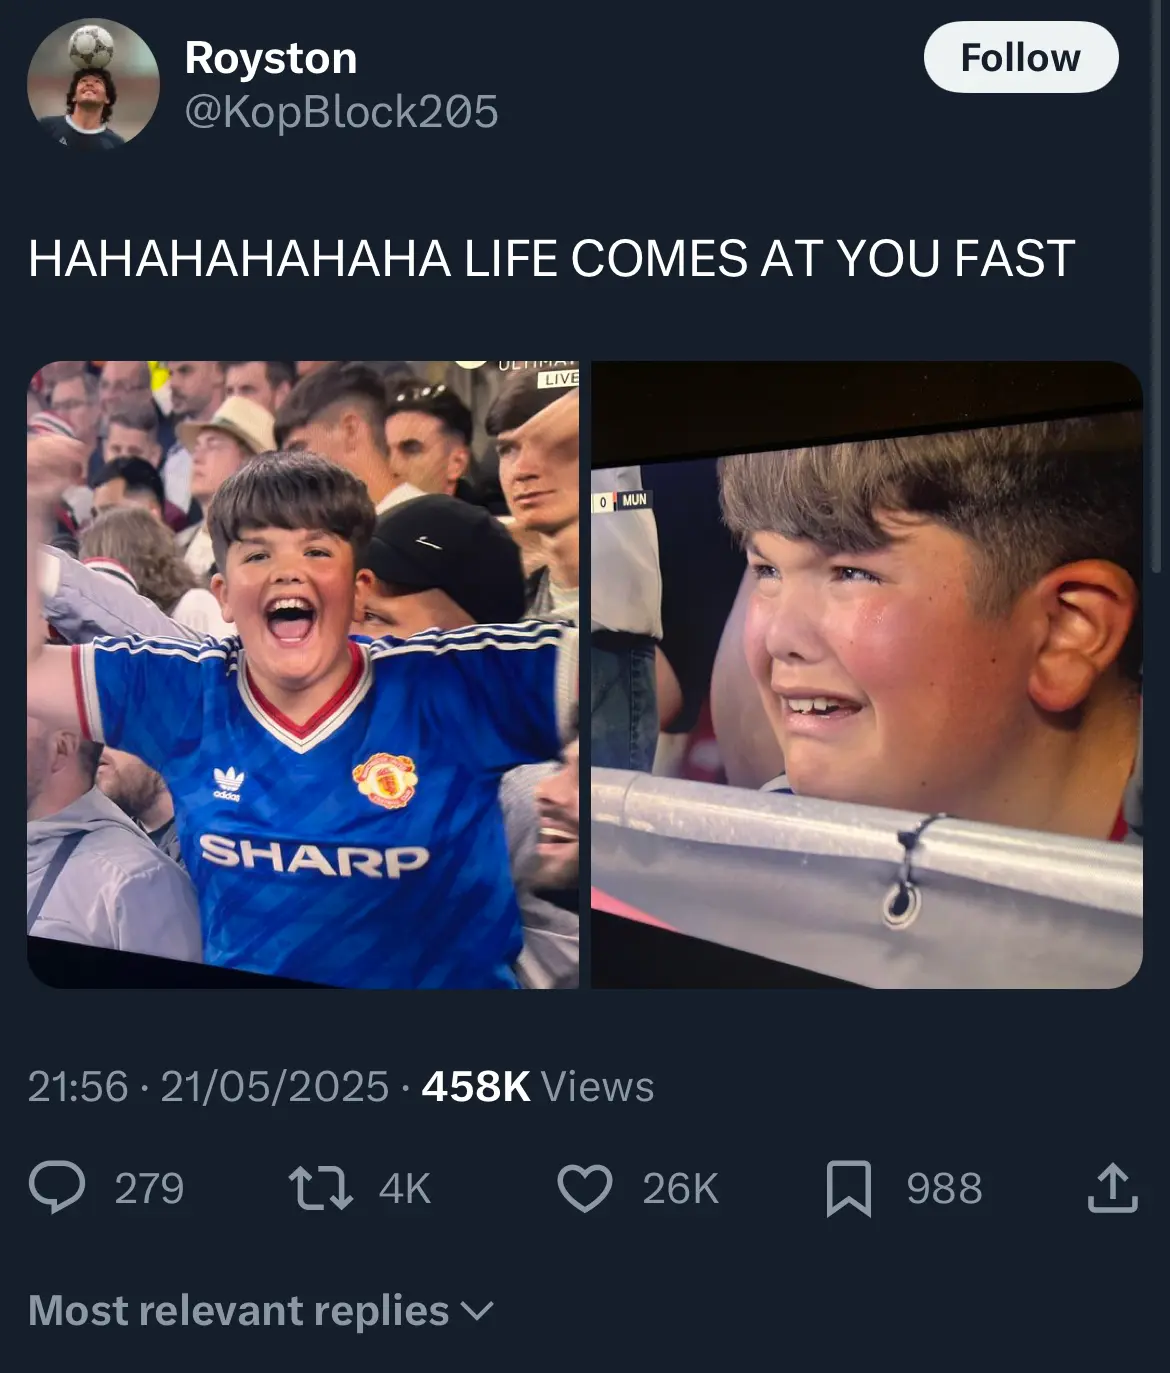Tap the retweet arrows icon

(320, 1188)
